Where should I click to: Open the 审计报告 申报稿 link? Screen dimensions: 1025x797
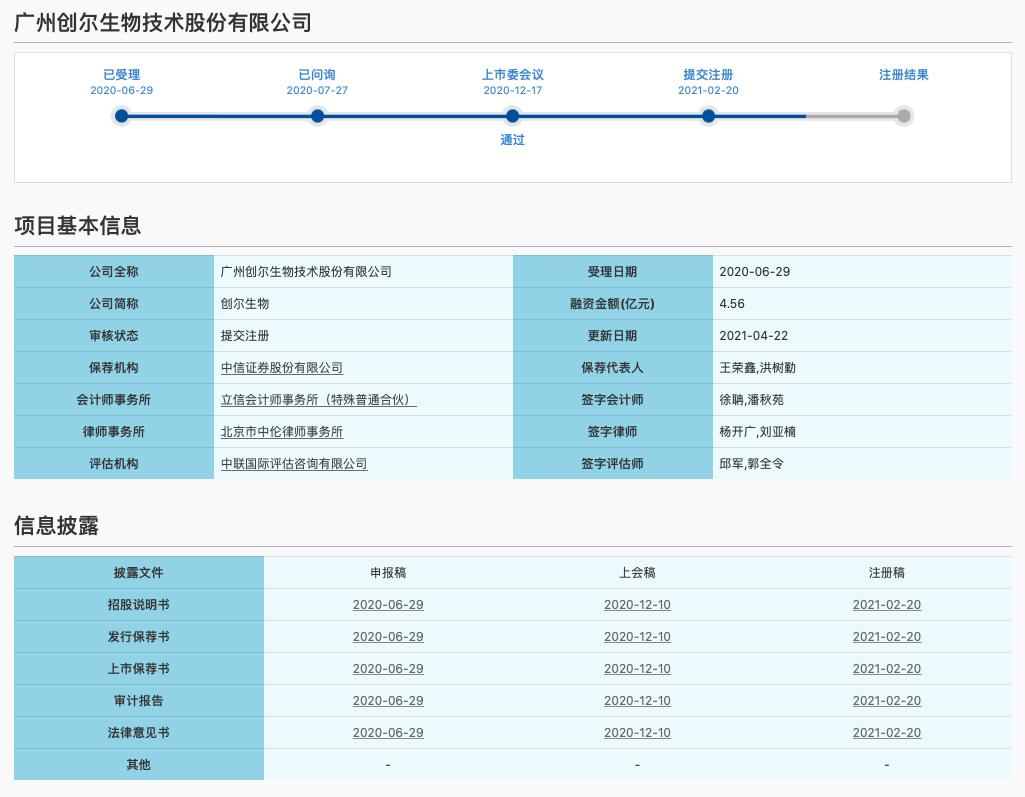(388, 700)
